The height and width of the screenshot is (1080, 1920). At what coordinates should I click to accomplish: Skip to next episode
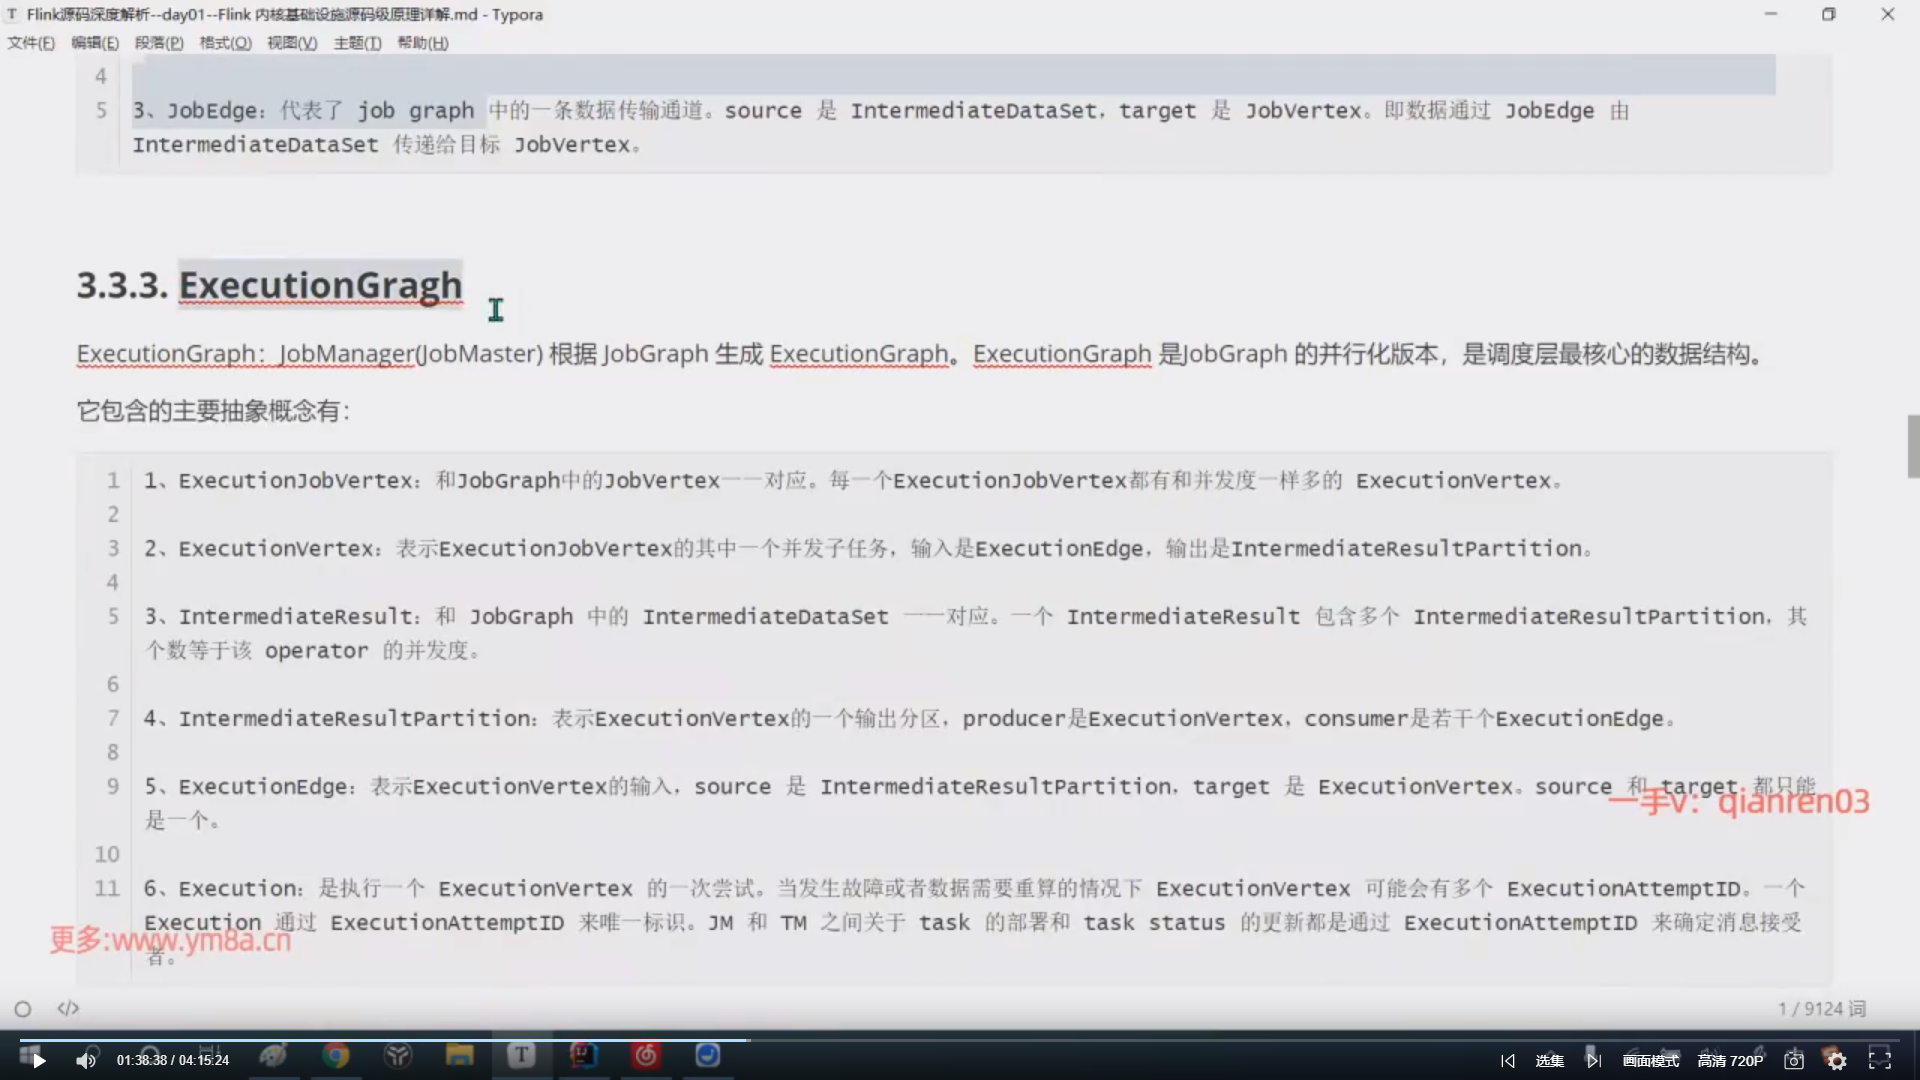tap(1593, 1061)
